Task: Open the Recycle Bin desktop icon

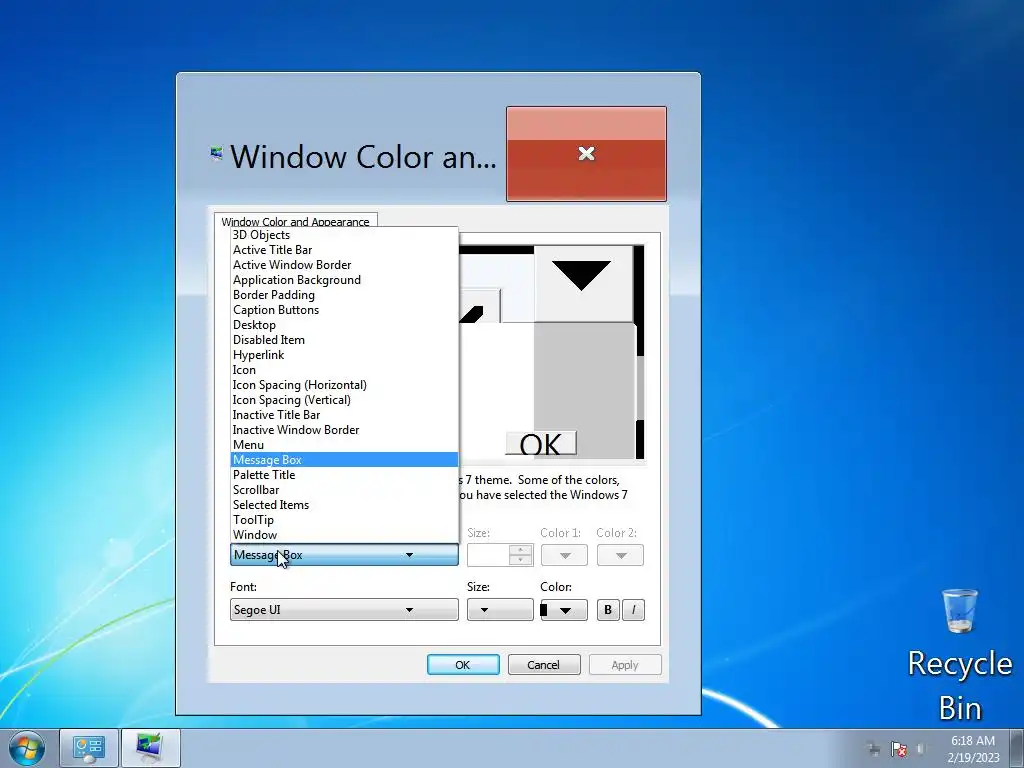Action: click(960, 655)
